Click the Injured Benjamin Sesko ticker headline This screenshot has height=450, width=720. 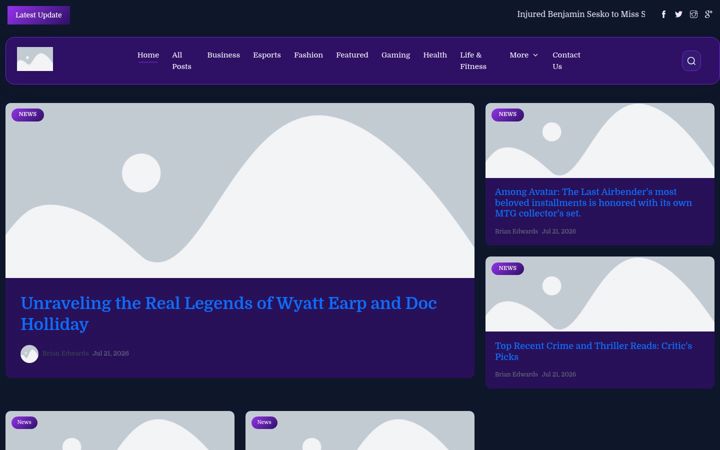click(581, 14)
